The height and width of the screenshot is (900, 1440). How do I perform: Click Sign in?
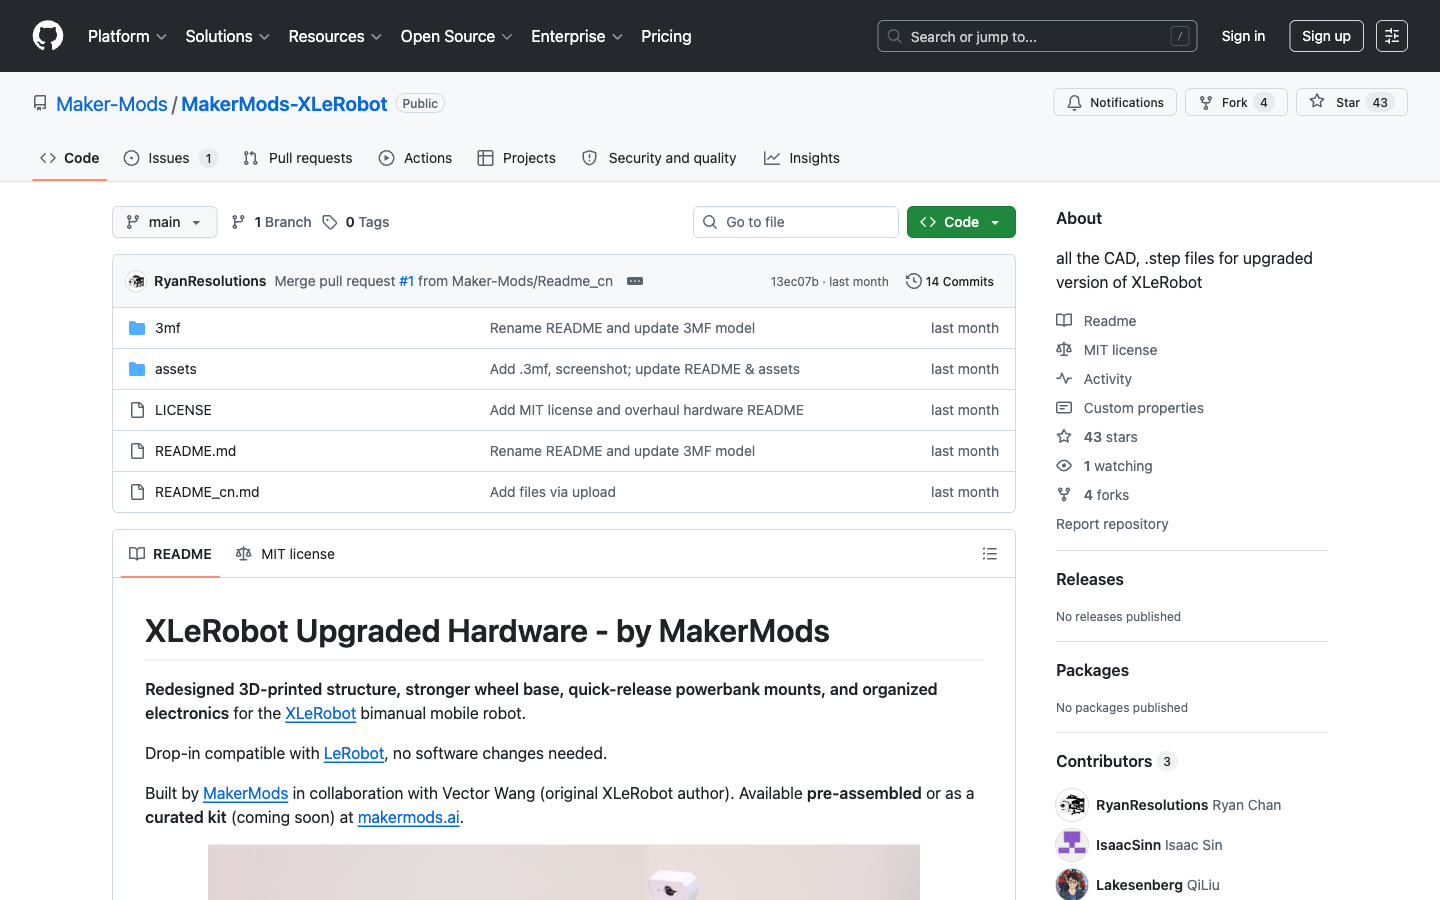tap(1243, 36)
